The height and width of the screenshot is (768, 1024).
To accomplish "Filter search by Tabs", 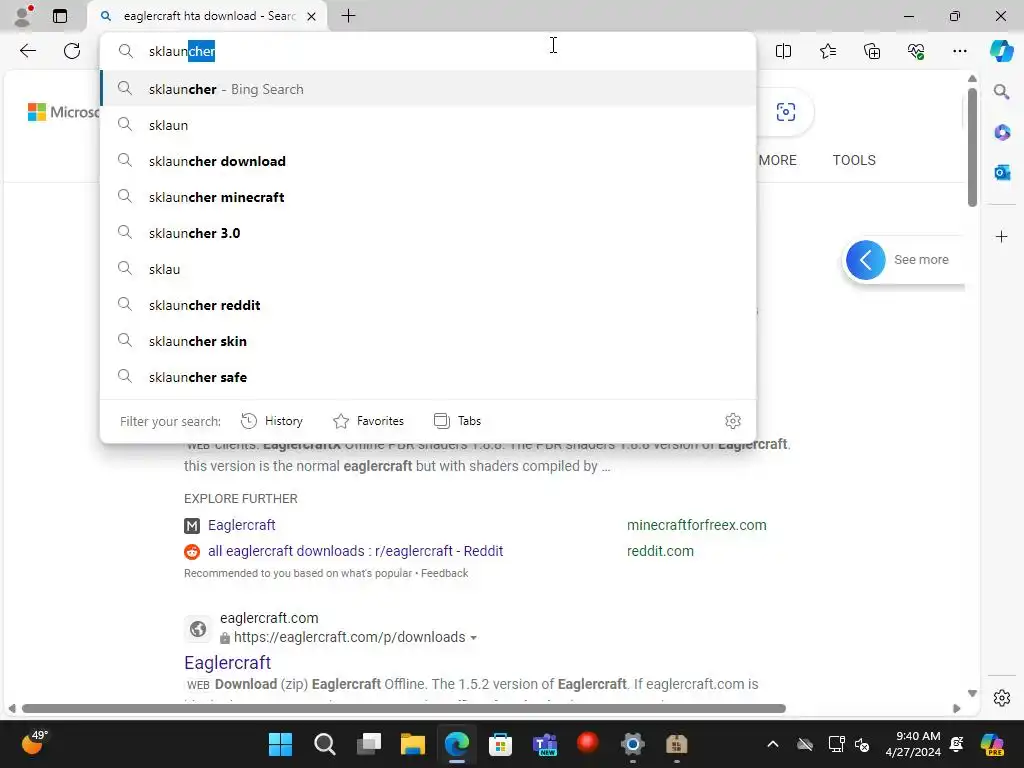I will pos(457,421).
